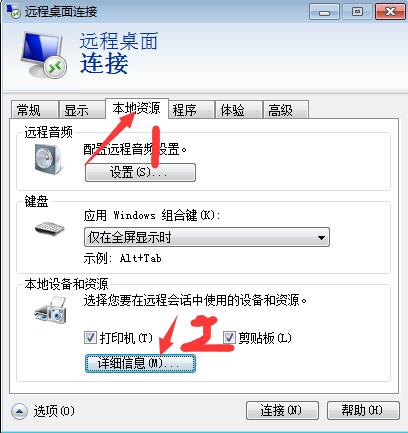Viewport: 408px width, 433px height.
Task: Collapse options with the 选项 arrow icon
Action: point(19,411)
